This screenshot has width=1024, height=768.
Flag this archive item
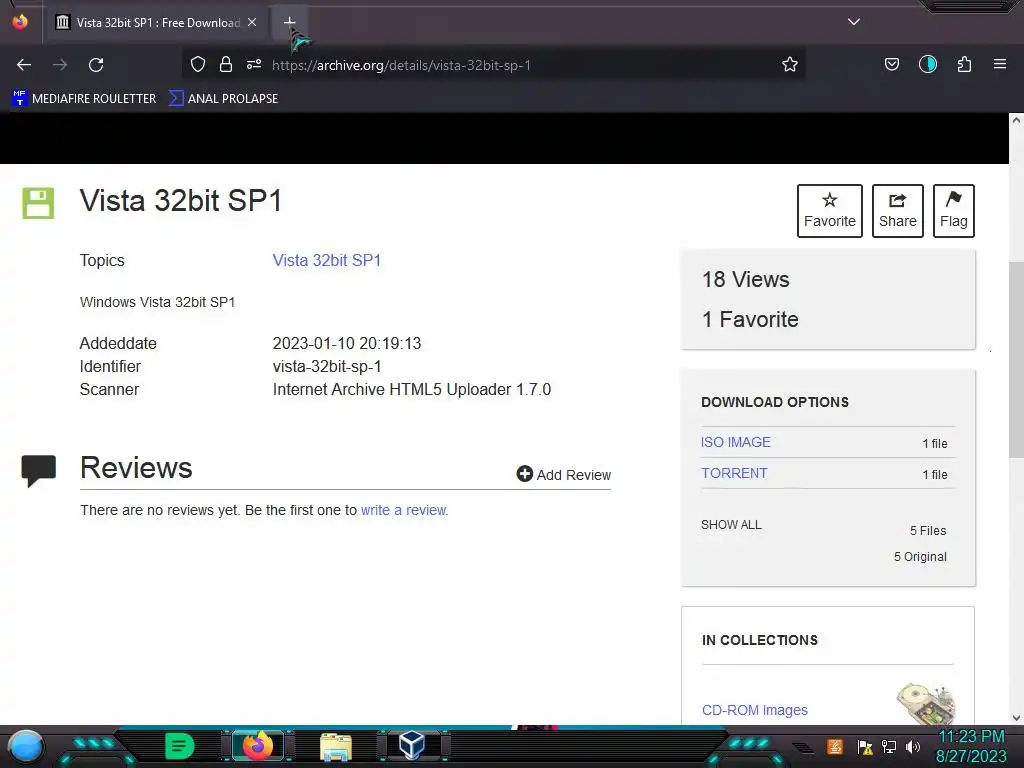953,211
